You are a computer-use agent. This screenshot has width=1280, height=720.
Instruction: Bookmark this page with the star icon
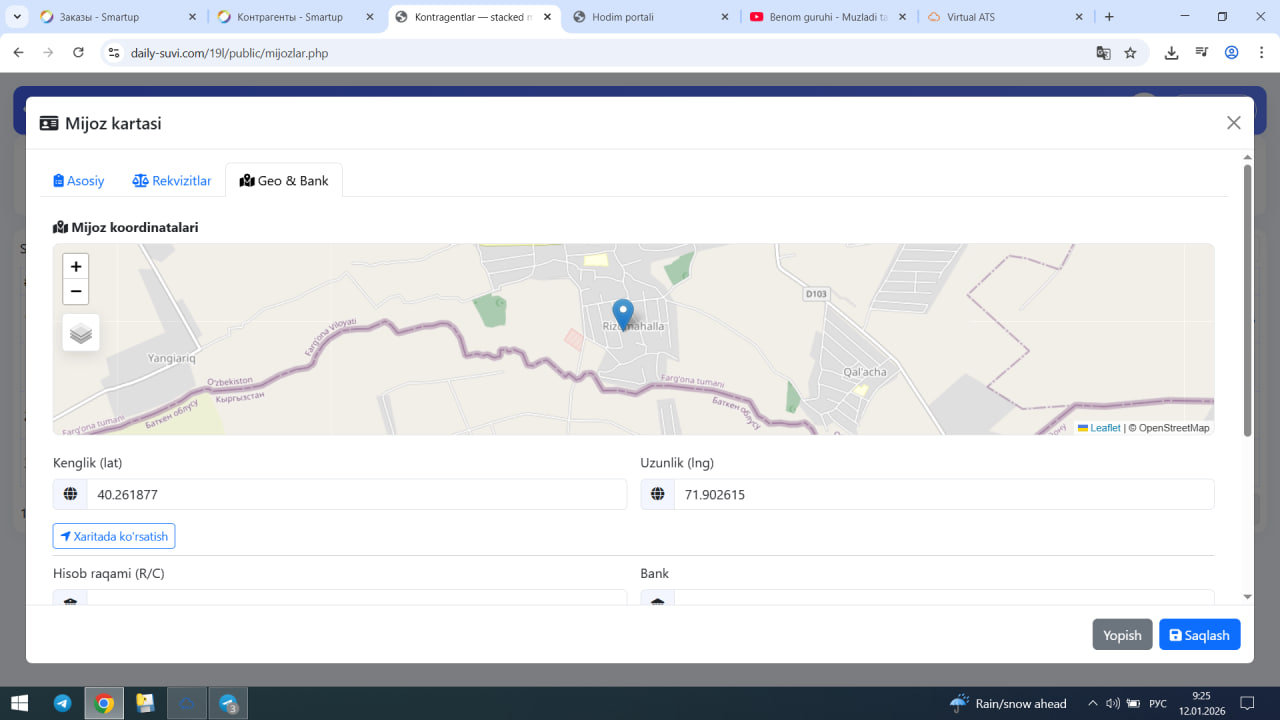coord(1130,53)
